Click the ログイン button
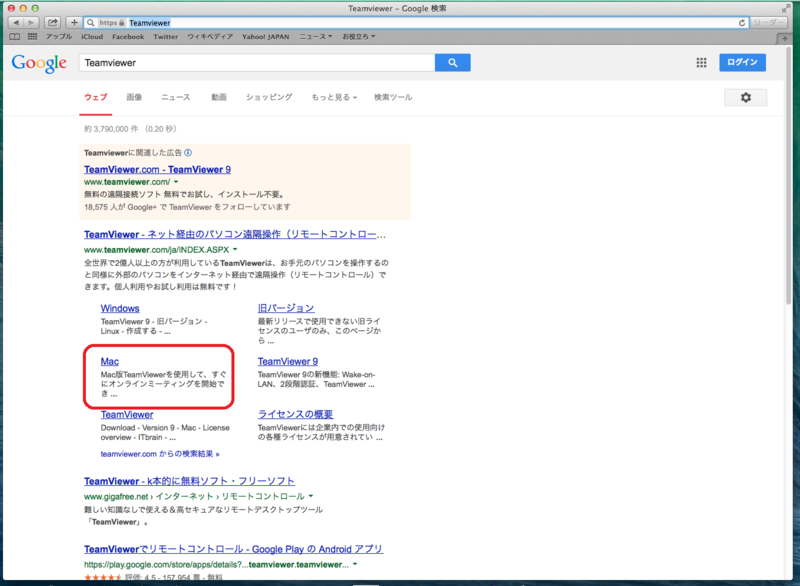800x586 pixels. [x=744, y=62]
